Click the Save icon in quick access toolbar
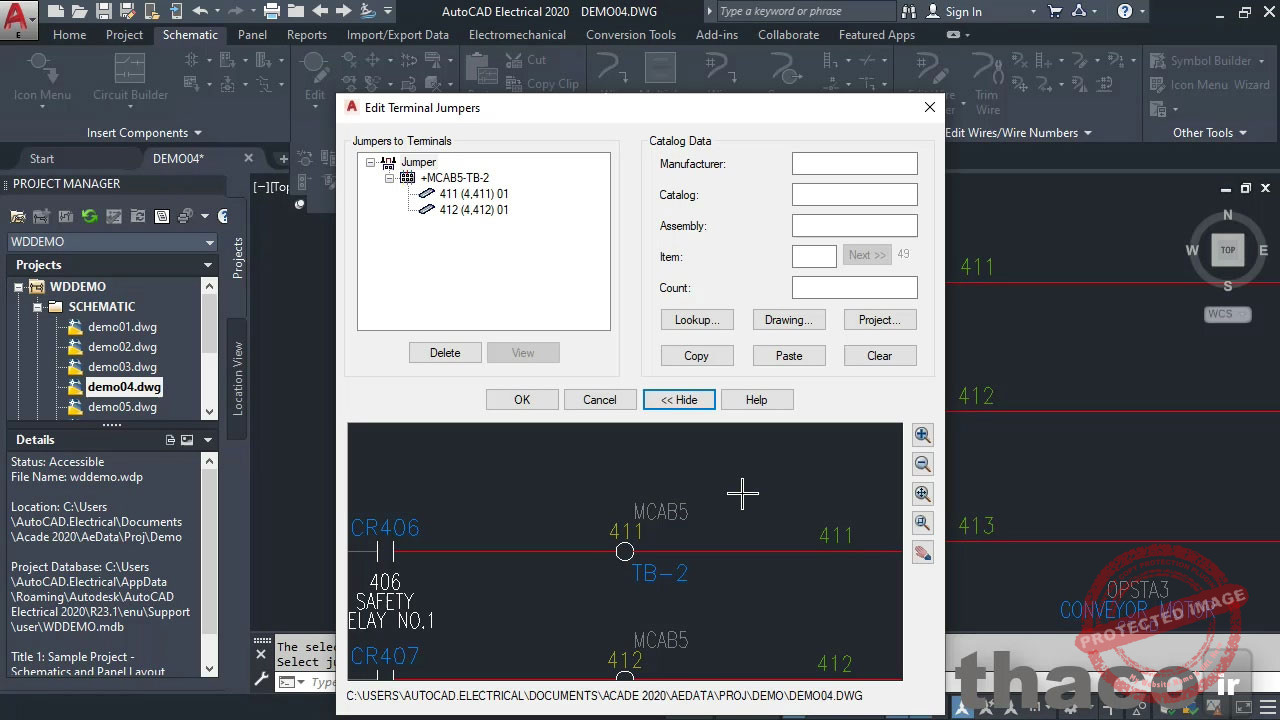 pyautogui.click(x=105, y=11)
